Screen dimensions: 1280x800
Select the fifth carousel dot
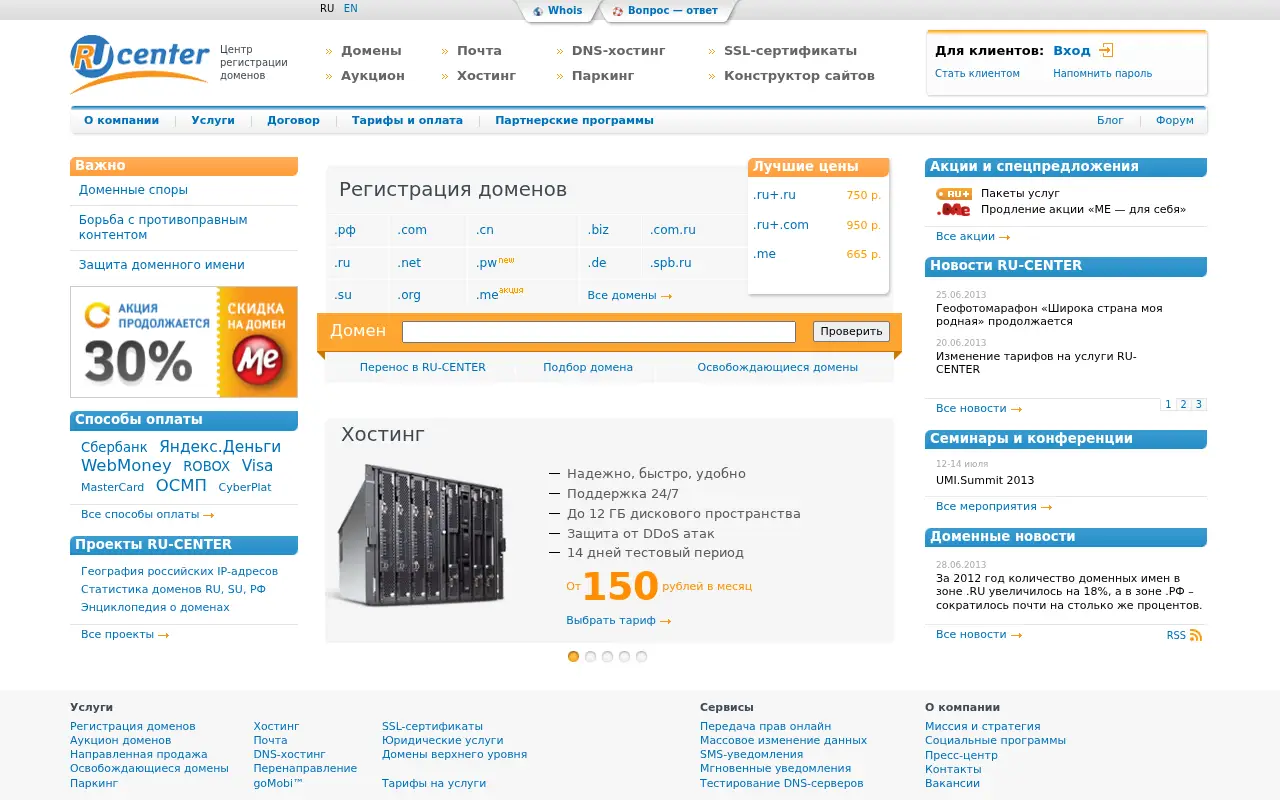[x=641, y=657]
